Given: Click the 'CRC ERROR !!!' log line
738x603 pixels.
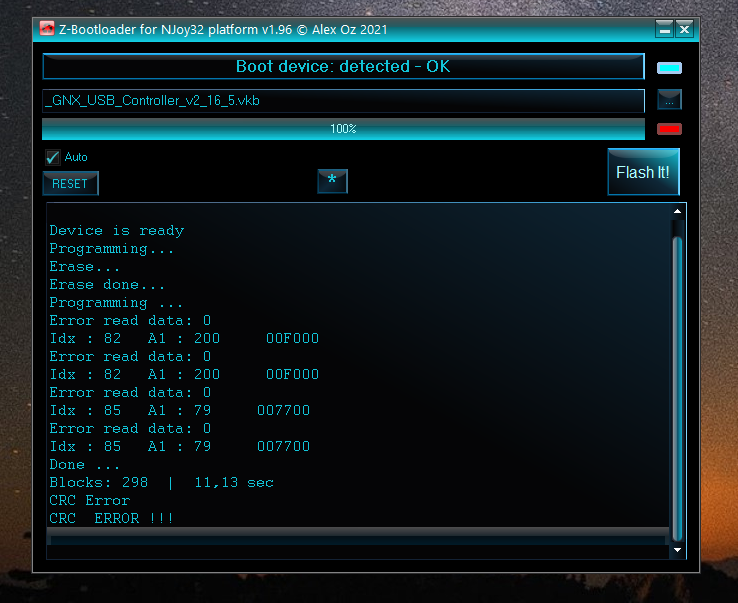Looking at the screenshot, I should click(x=112, y=518).
